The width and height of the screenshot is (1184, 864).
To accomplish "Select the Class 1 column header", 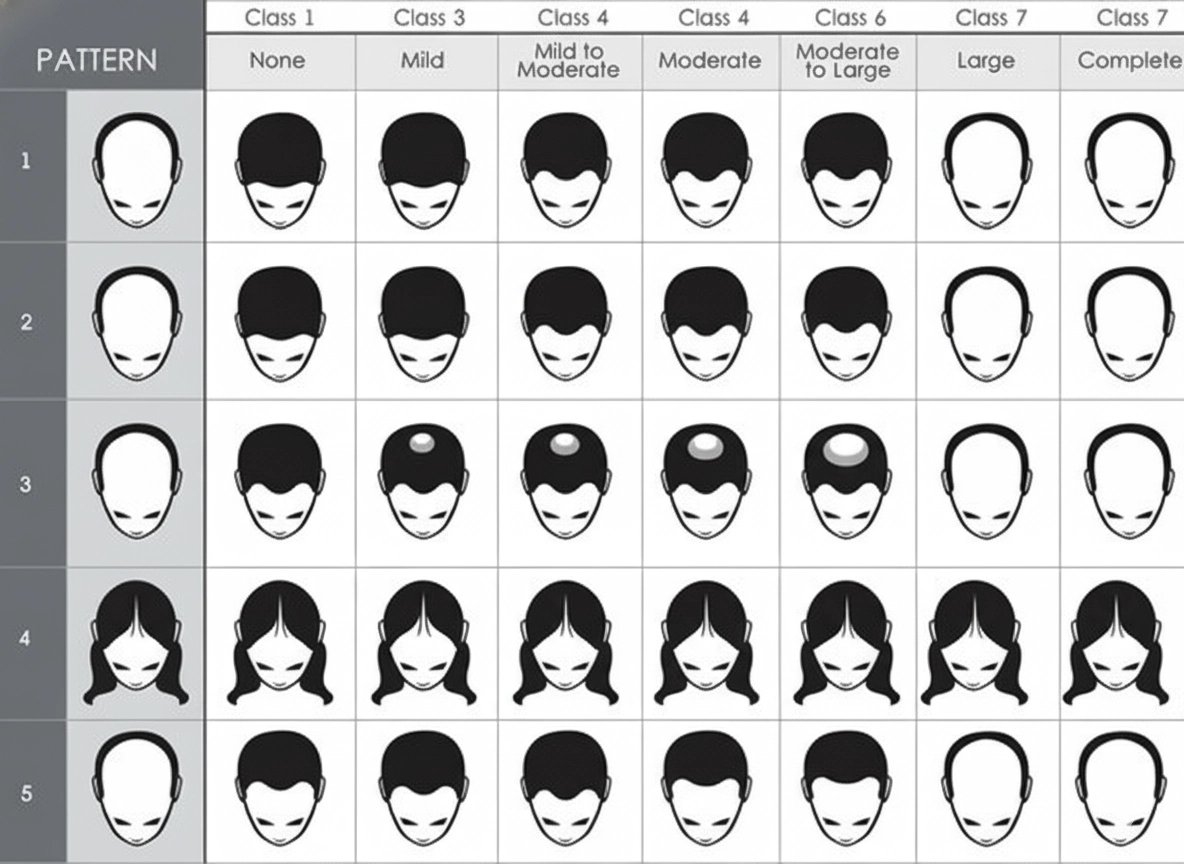I will pyautogui.click(x=278, y=16).
